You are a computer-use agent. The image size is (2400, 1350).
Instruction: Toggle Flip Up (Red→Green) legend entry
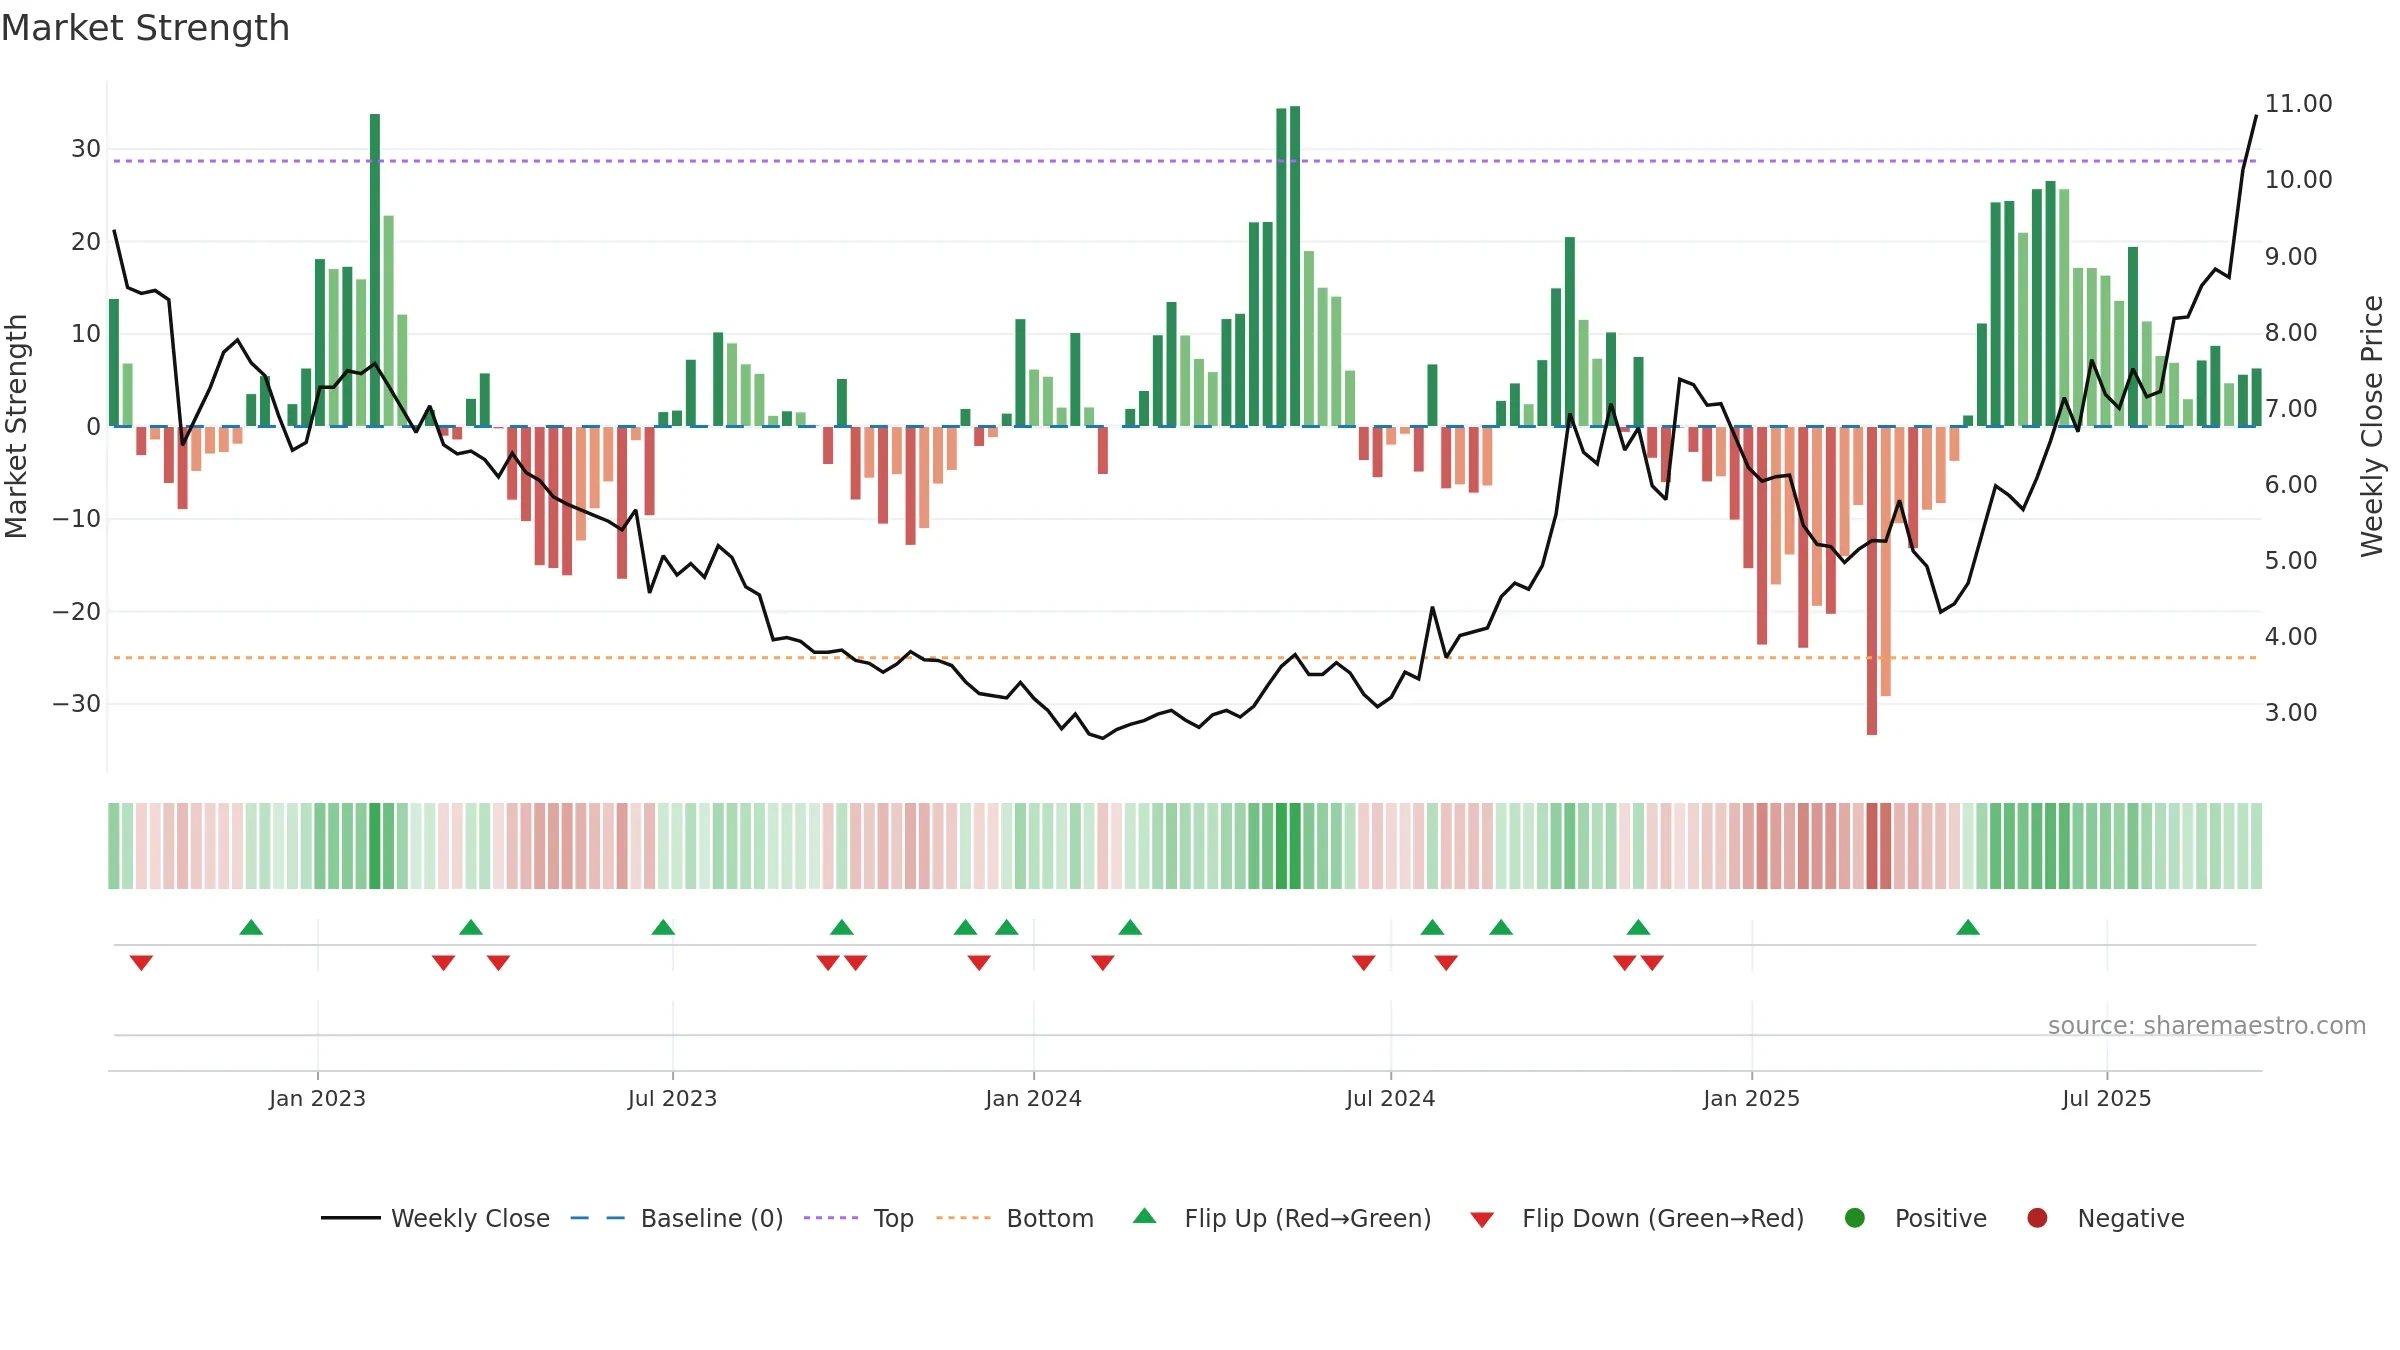pyautogui.click(x=1282, y=1218)
